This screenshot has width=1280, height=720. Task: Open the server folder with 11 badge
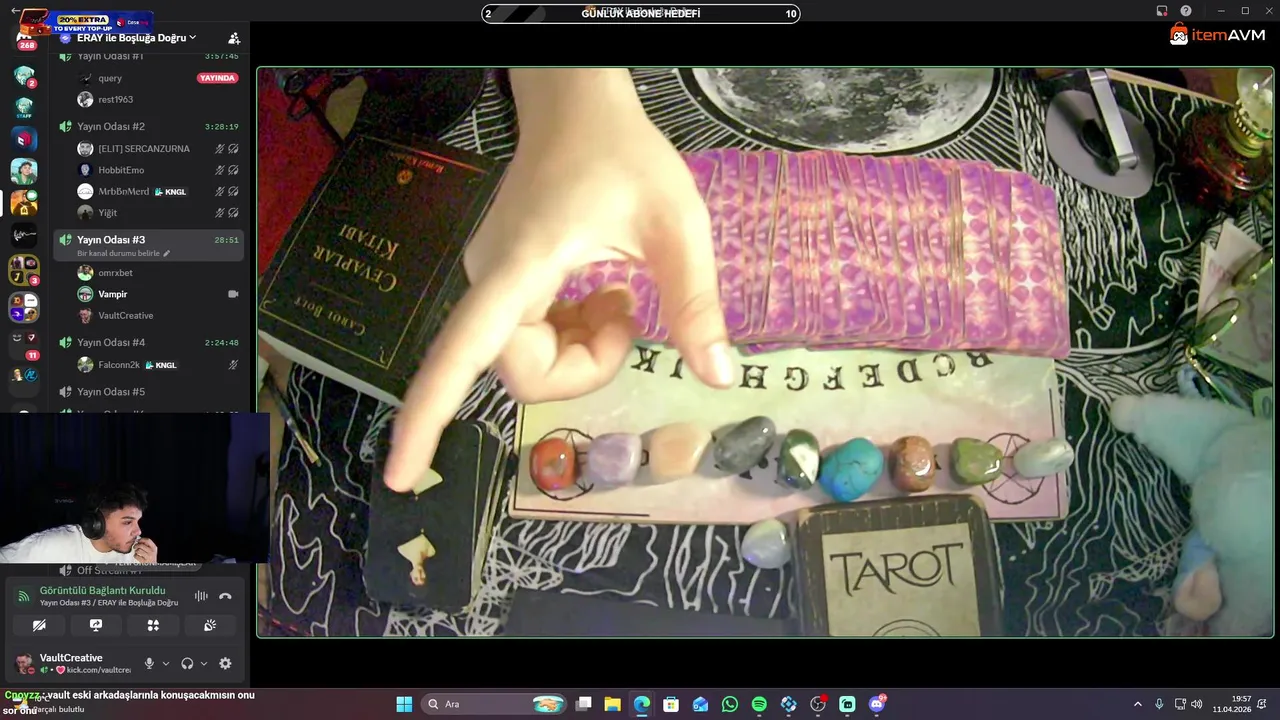[24, 343]
